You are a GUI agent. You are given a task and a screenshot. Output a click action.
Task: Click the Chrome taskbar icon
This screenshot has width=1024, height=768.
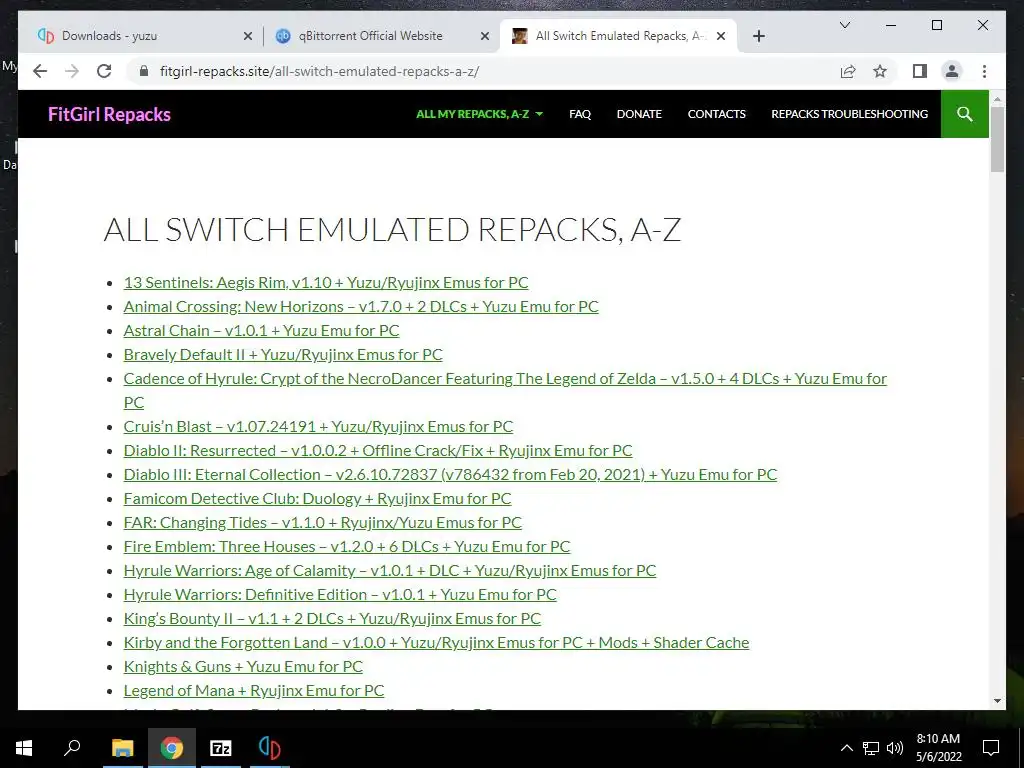coord(172,748)
